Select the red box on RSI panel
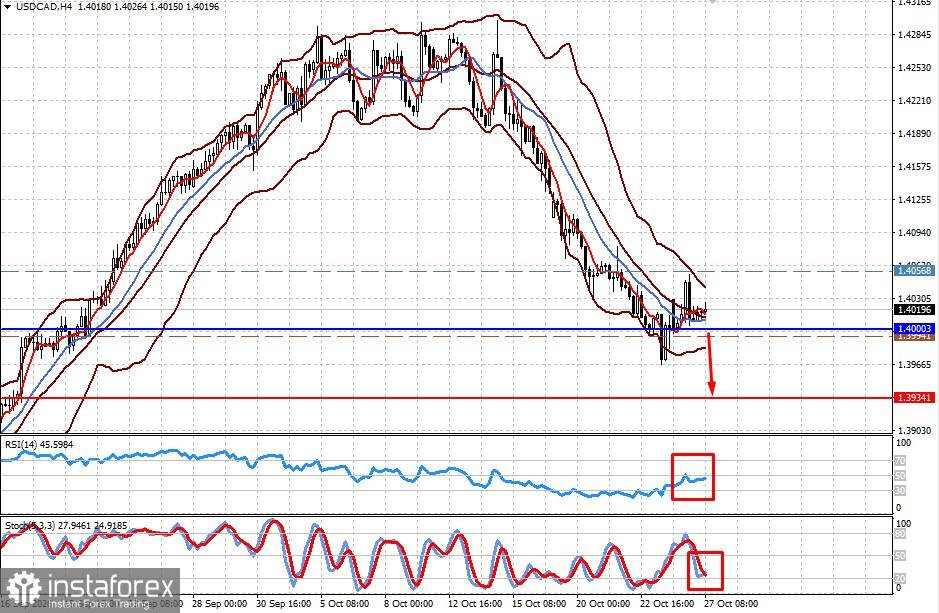Image resolution: width=939 pixels, height=613 pixels. click(x=693, y=477)
